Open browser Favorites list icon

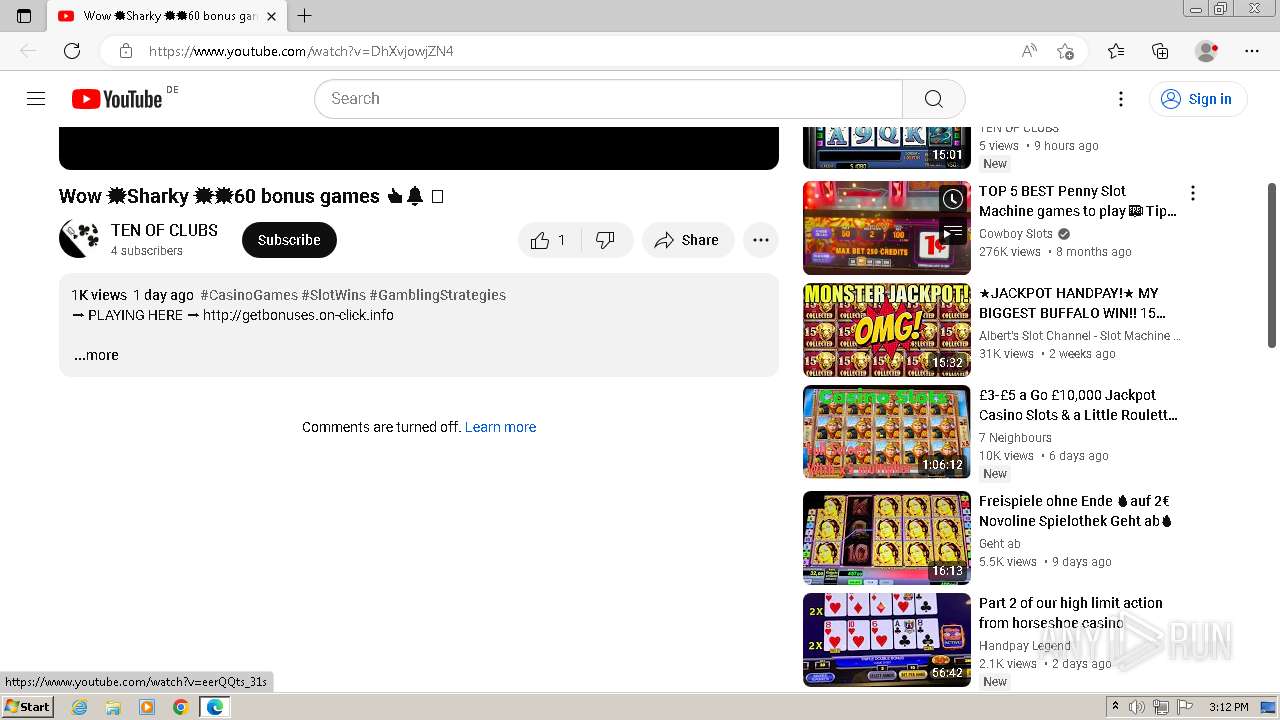(x=1116, y=51)
